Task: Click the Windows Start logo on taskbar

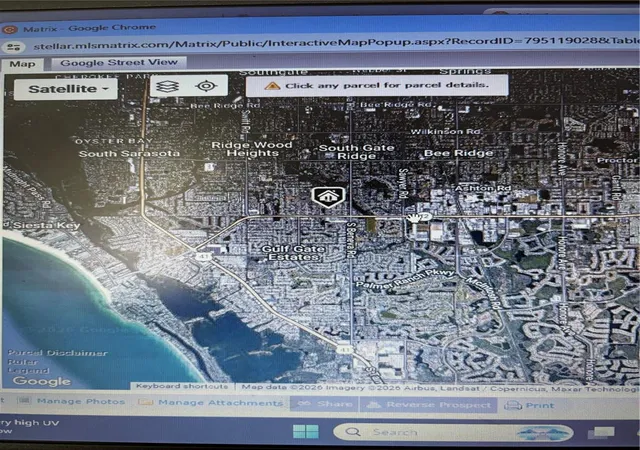Action: pyautogui.click(x=306, y=431)
